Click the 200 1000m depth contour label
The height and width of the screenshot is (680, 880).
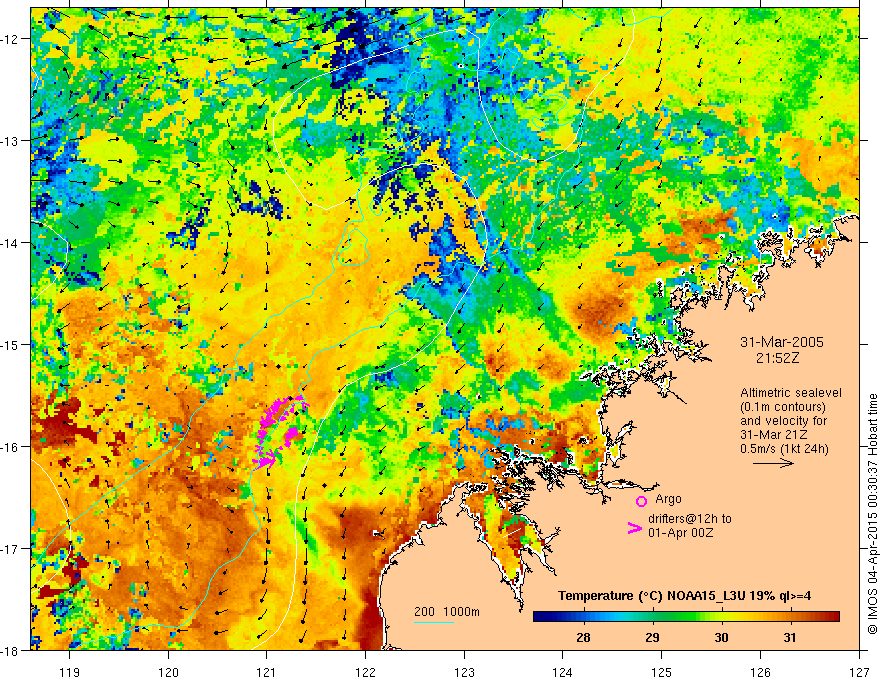(x=447, y=612)
